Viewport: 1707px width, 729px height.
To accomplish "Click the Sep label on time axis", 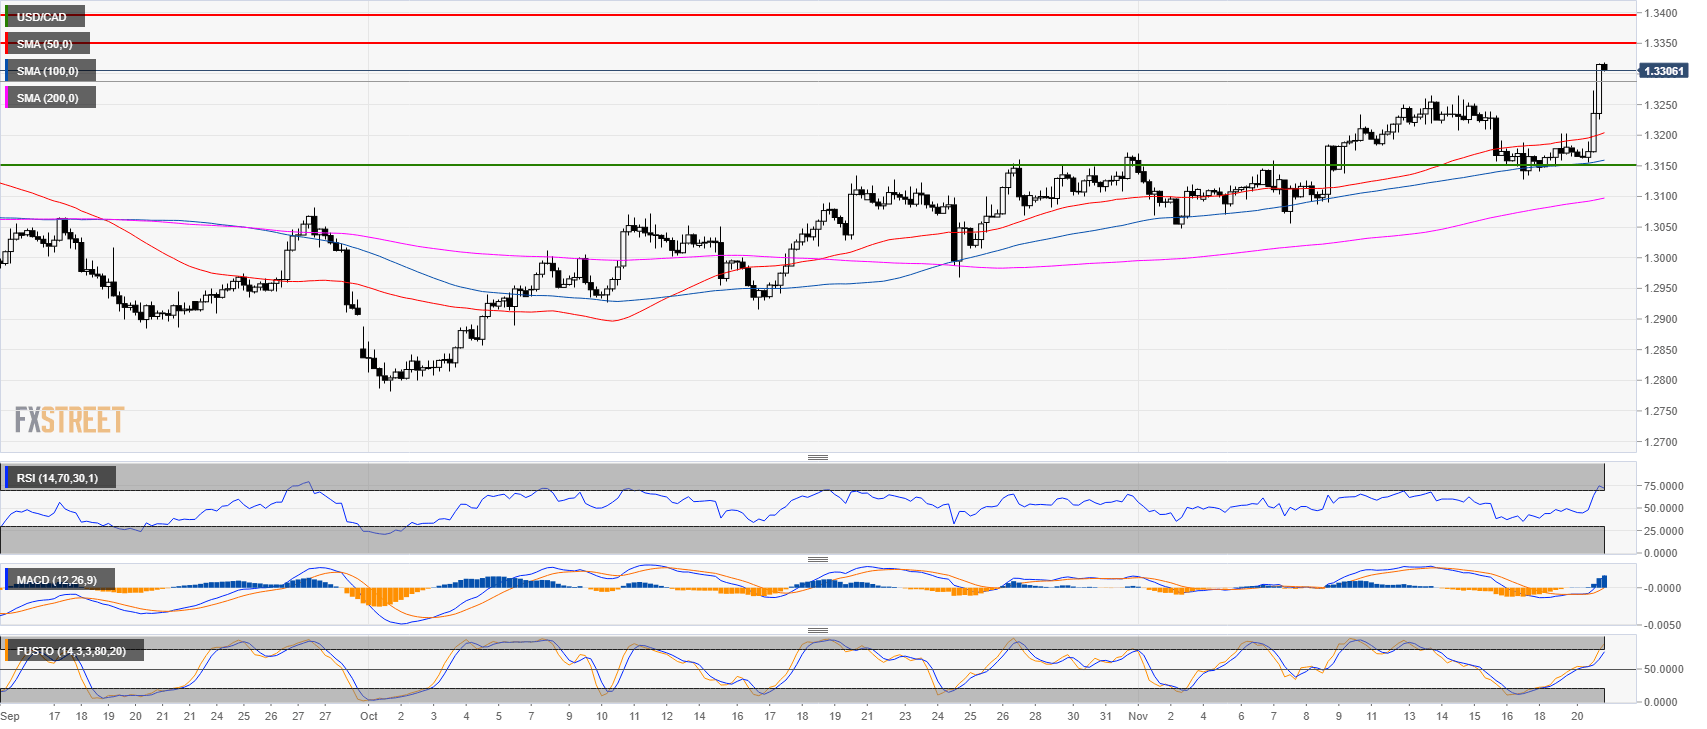I will pyautogui.click(x=10, y=716).
